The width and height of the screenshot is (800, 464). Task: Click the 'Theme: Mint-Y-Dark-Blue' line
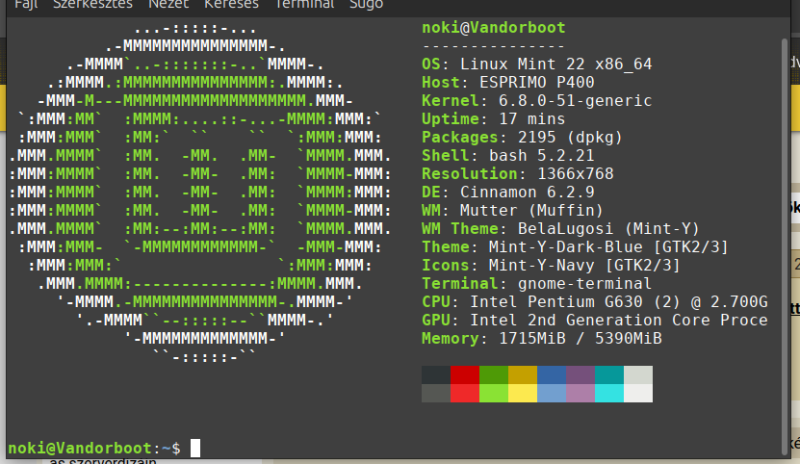coord(575,248)
